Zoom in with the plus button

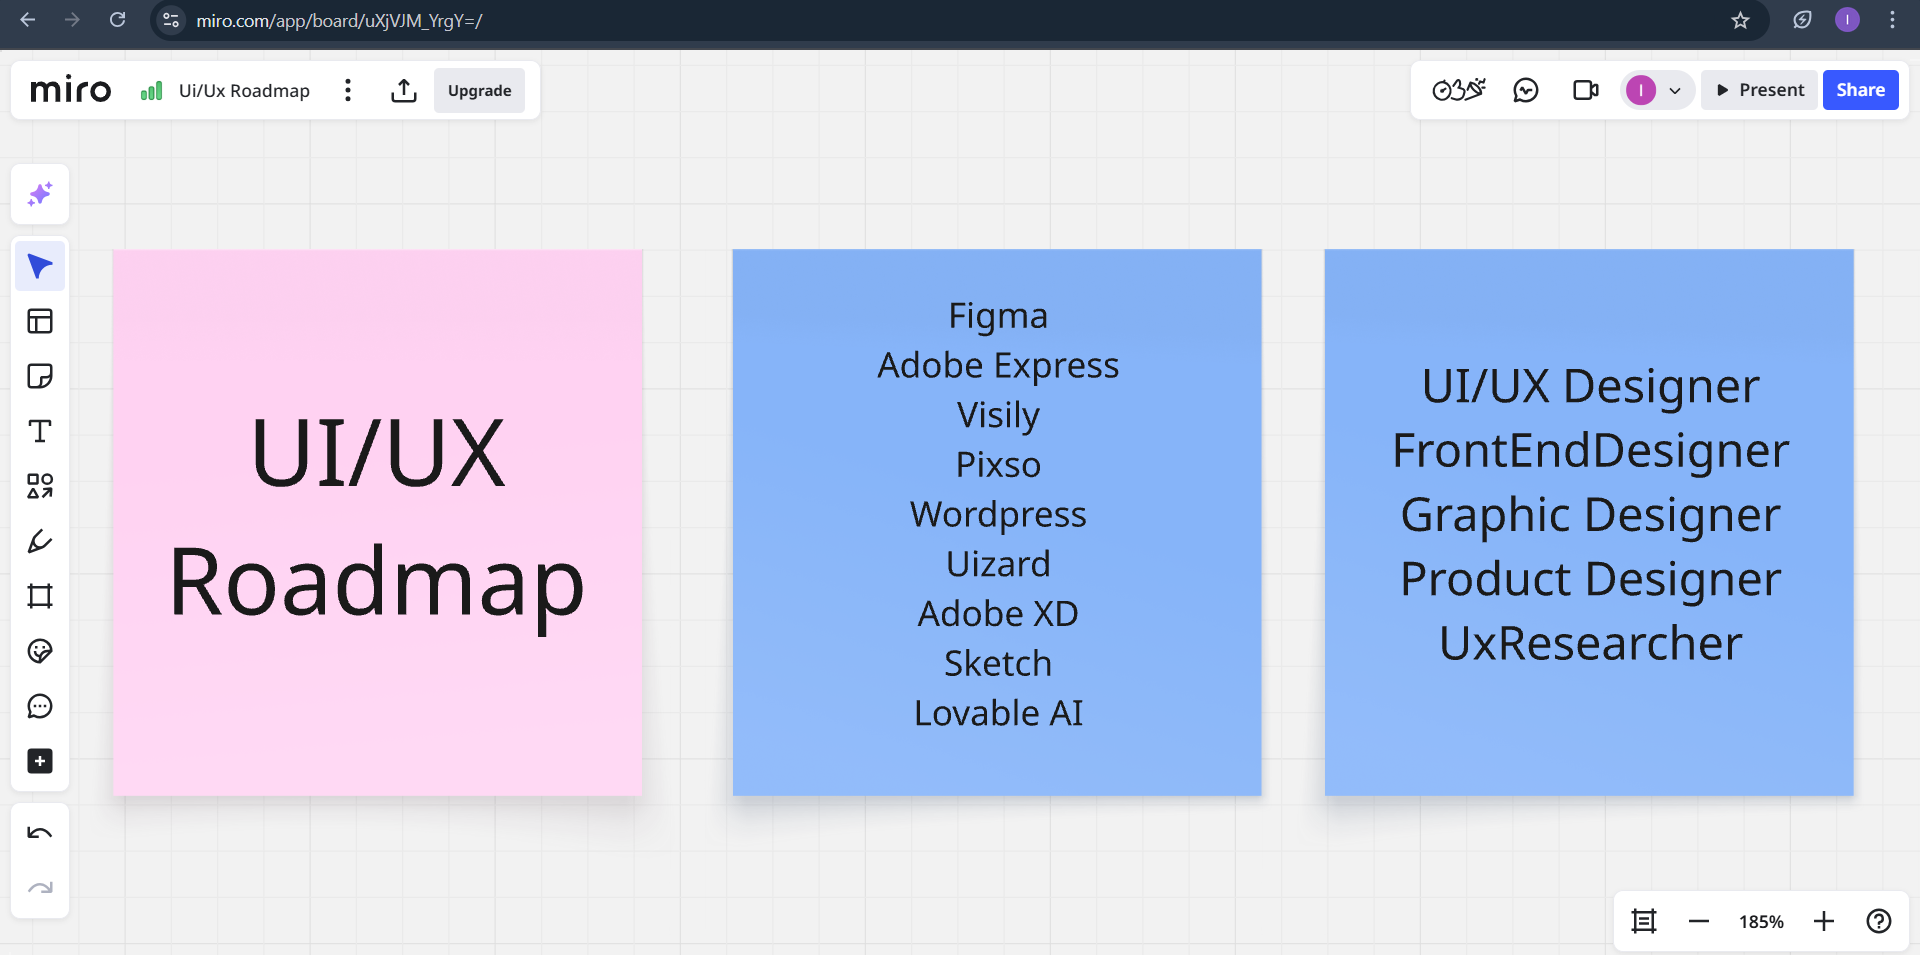[x=1824, y=921]
